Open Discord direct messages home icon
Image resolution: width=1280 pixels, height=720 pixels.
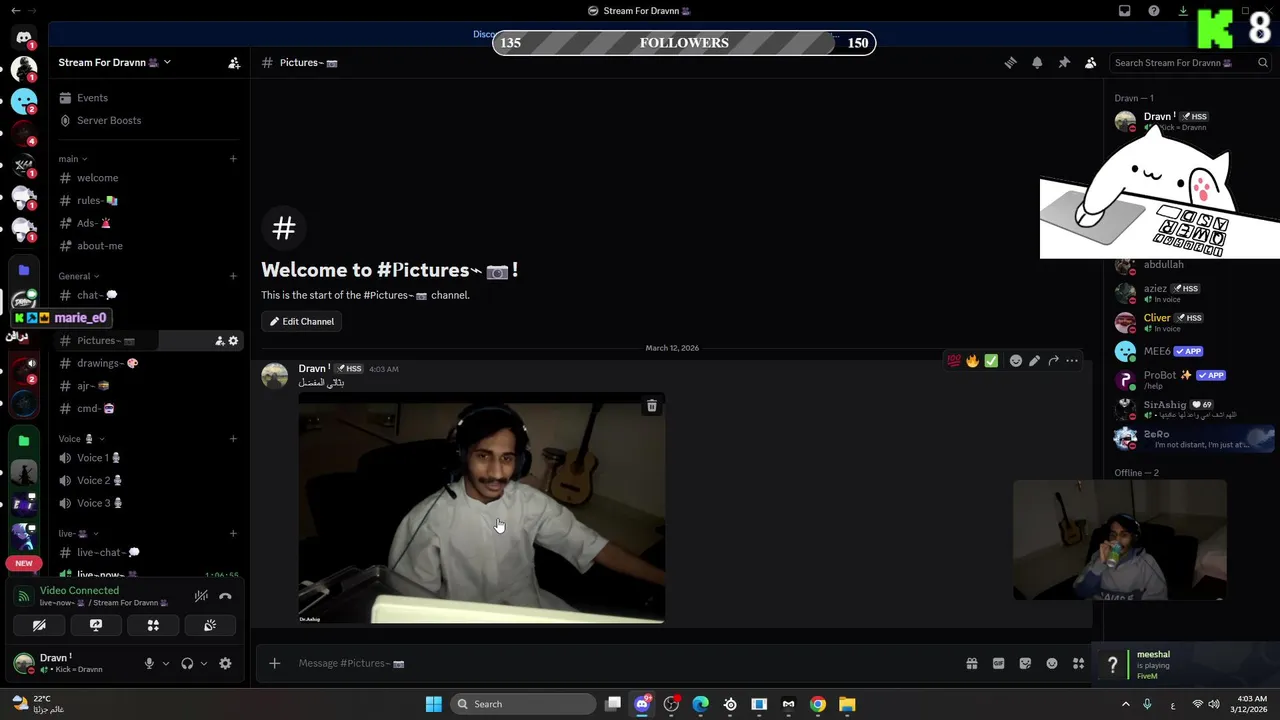click(x=24, y=38)
